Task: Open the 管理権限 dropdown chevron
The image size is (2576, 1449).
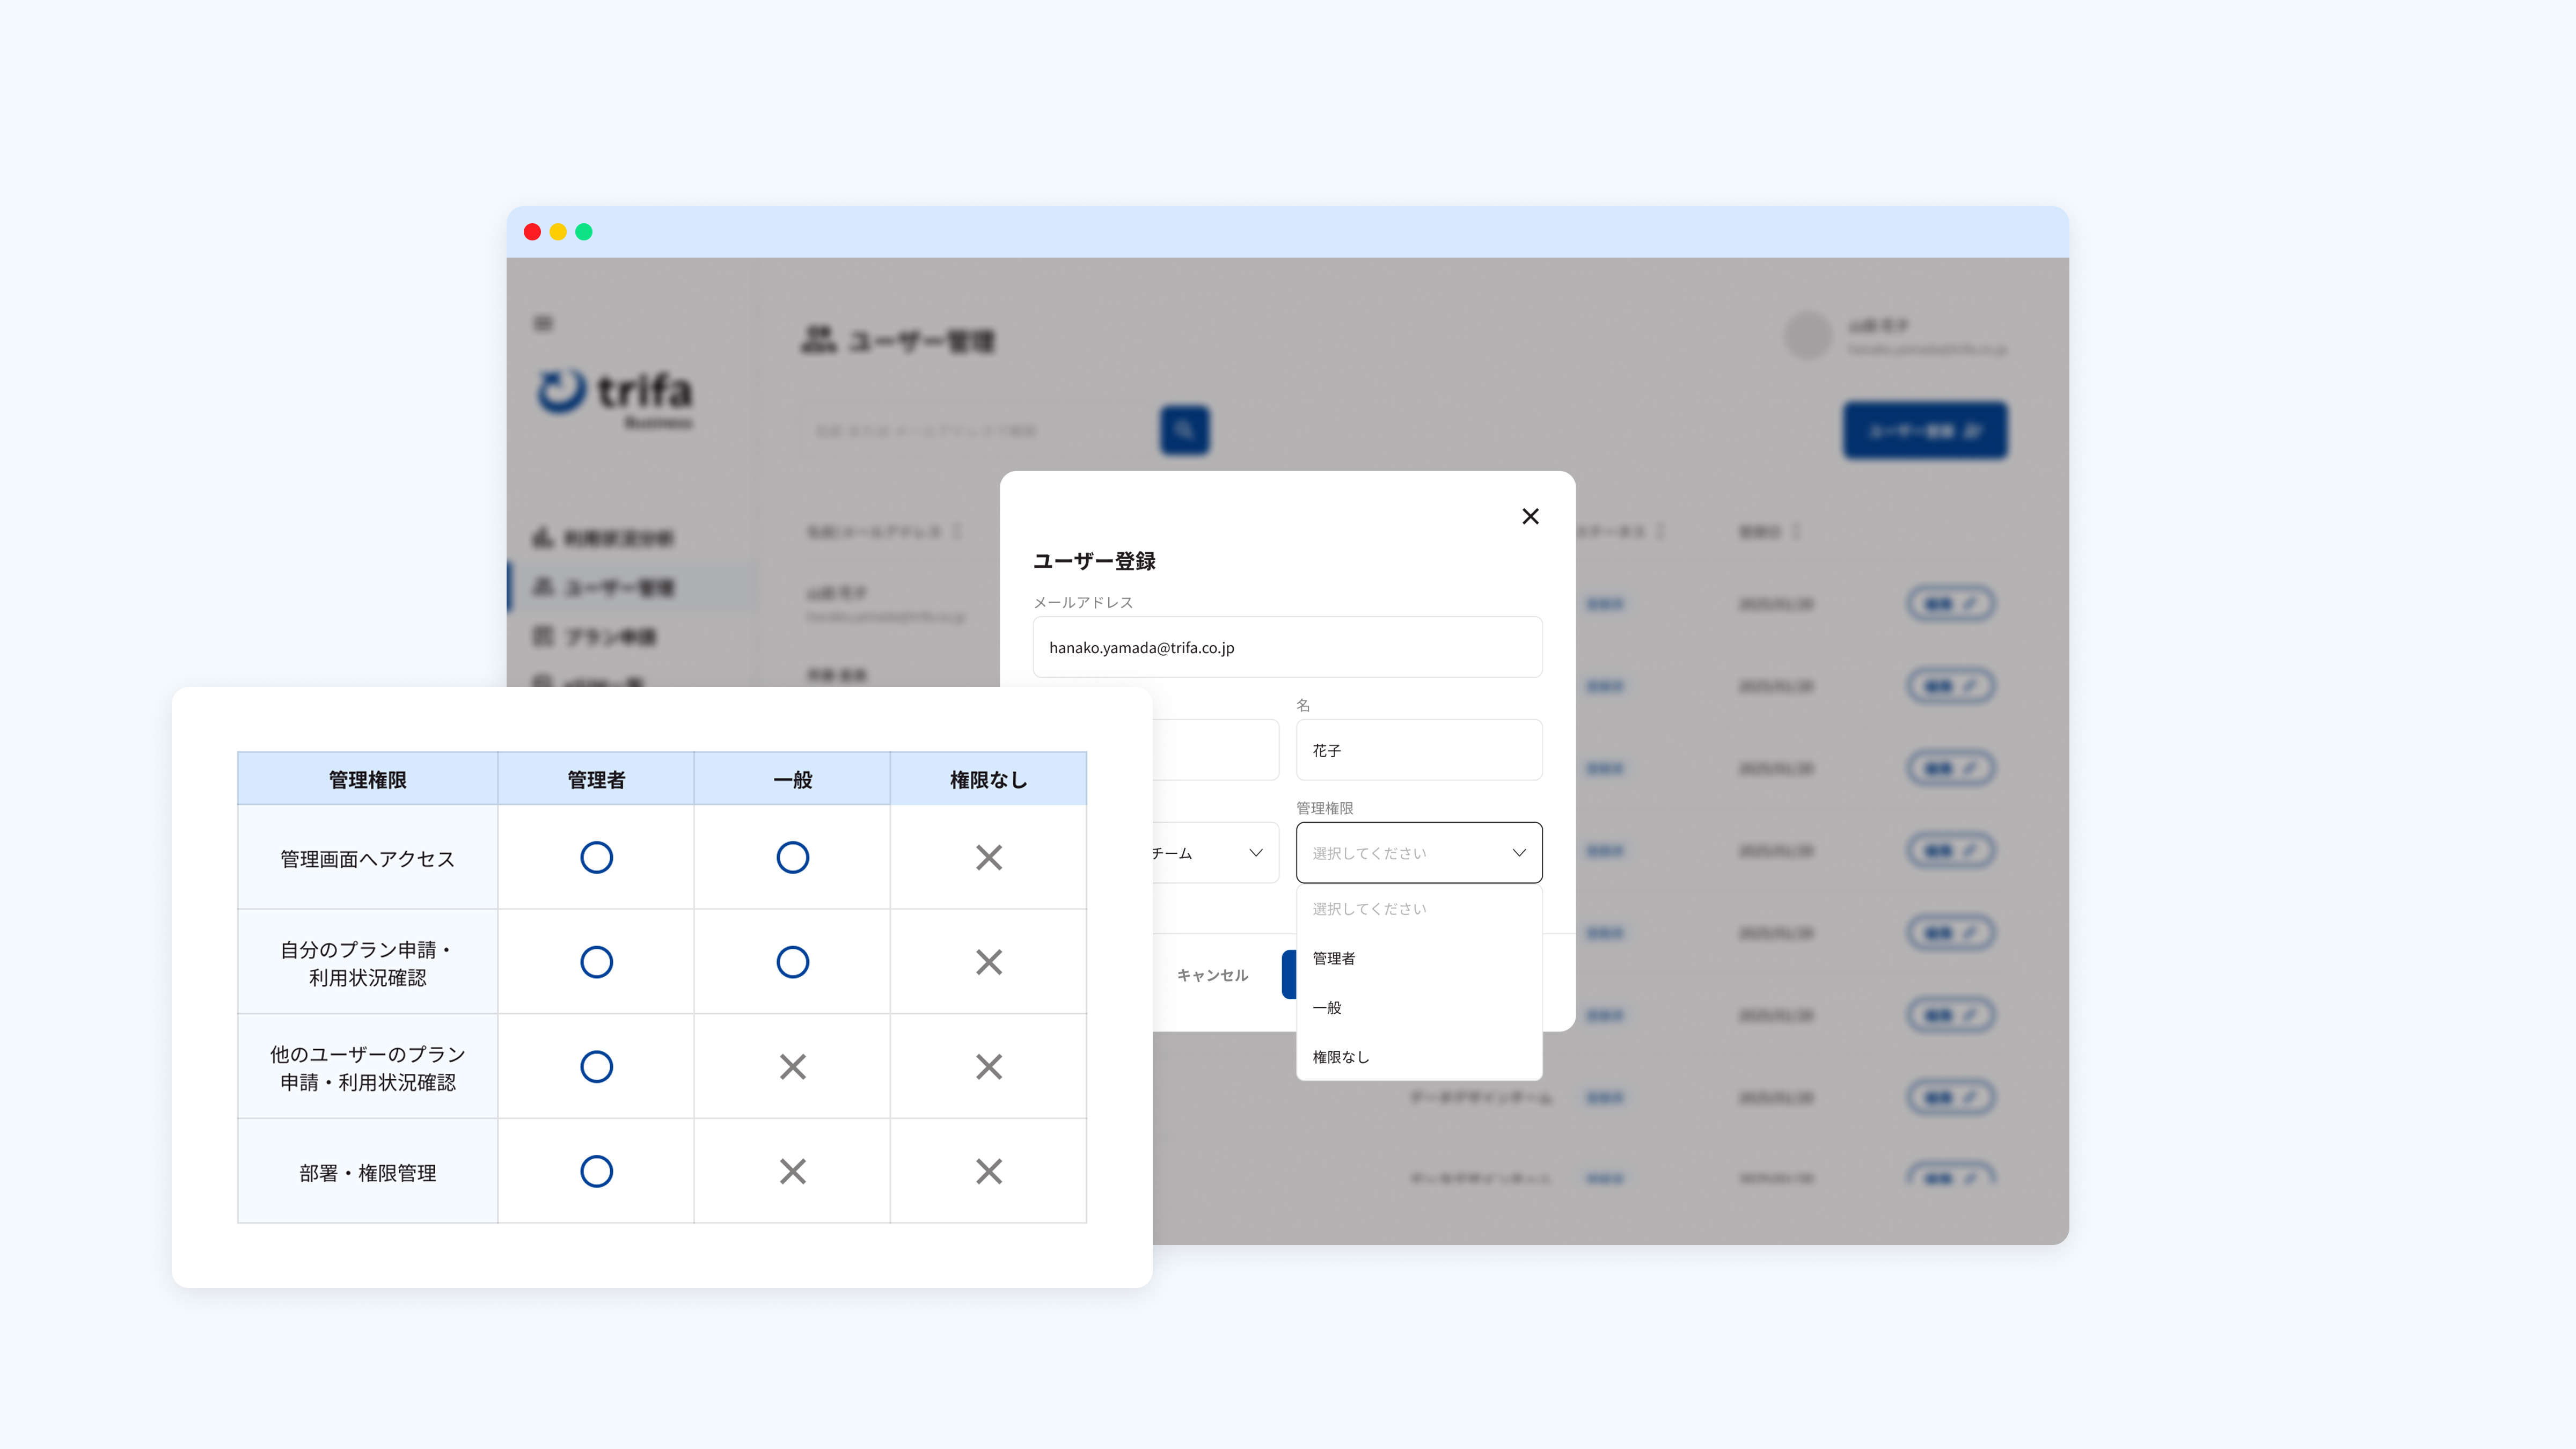Action: coord(1518,853)
